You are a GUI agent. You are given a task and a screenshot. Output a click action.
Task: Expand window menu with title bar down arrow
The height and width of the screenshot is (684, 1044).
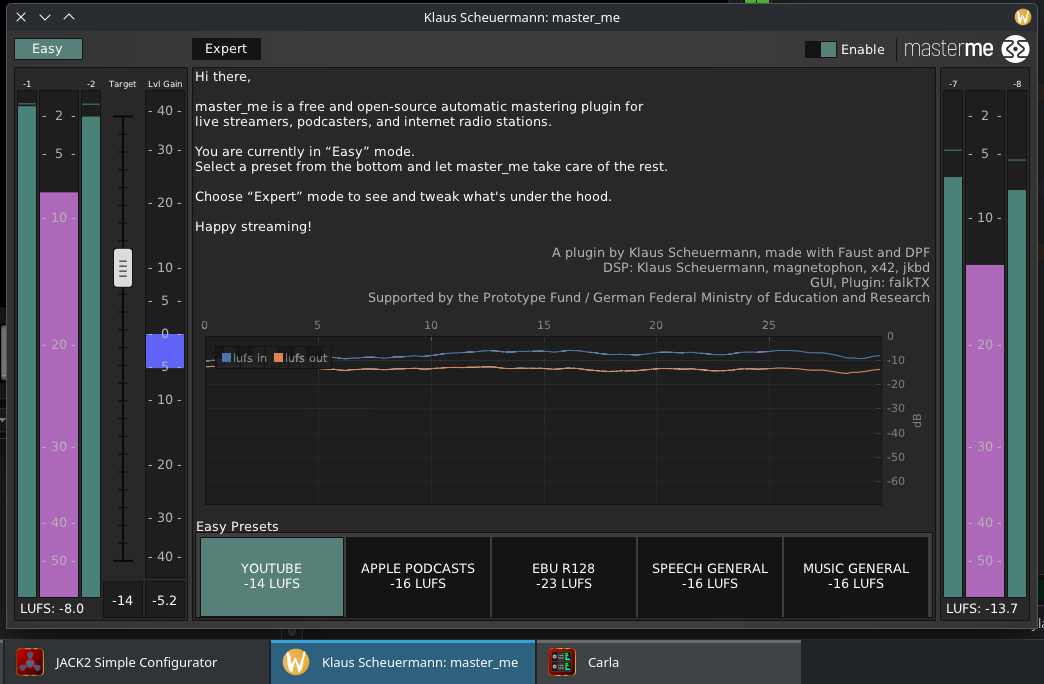[45, 17]
